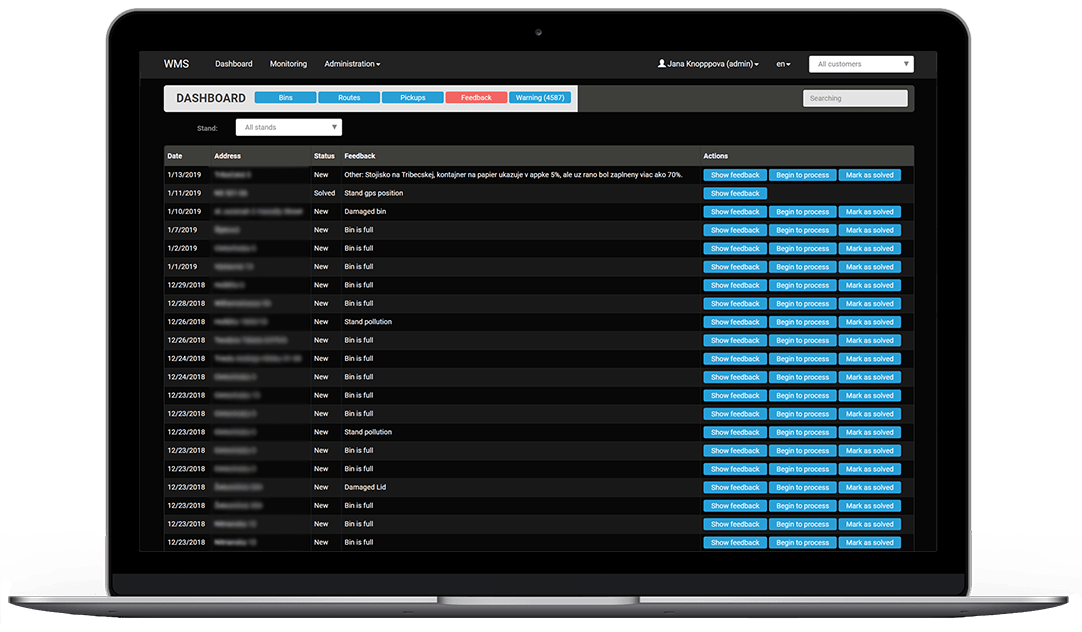
Task: Open the en language selector
Action: (x=783, y=64)
